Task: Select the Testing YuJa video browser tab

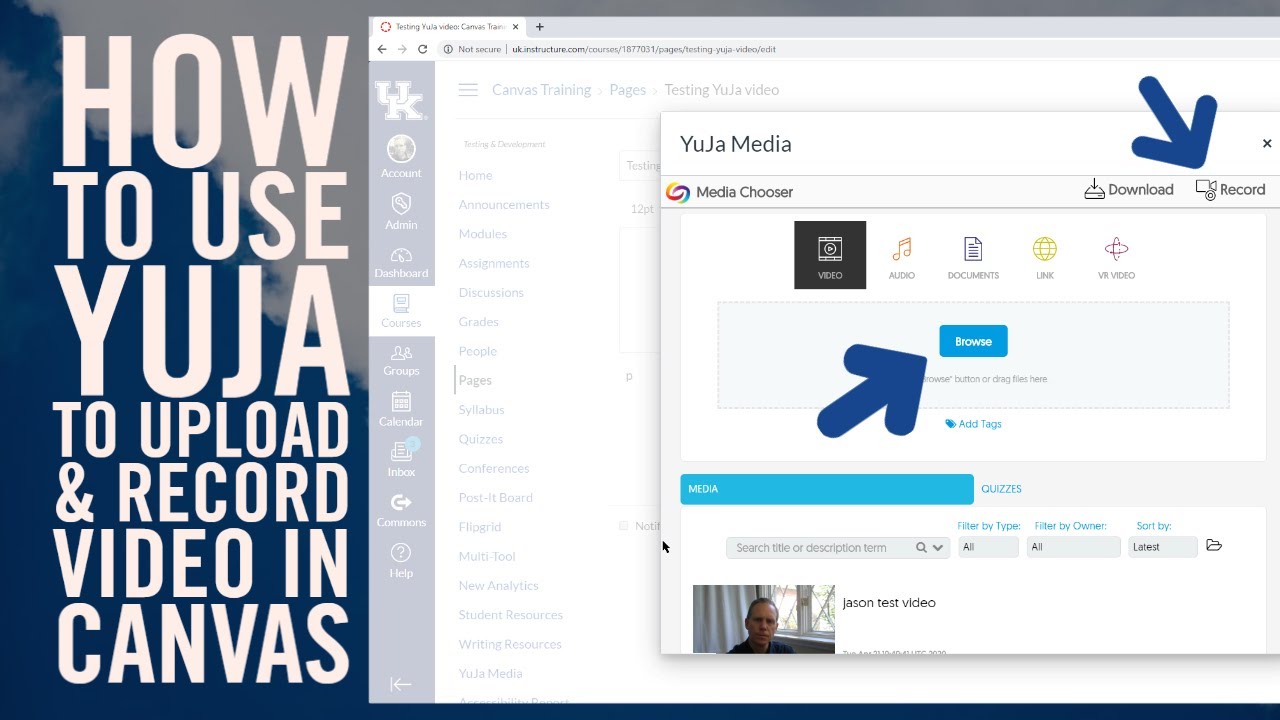Action: point(449,27)
